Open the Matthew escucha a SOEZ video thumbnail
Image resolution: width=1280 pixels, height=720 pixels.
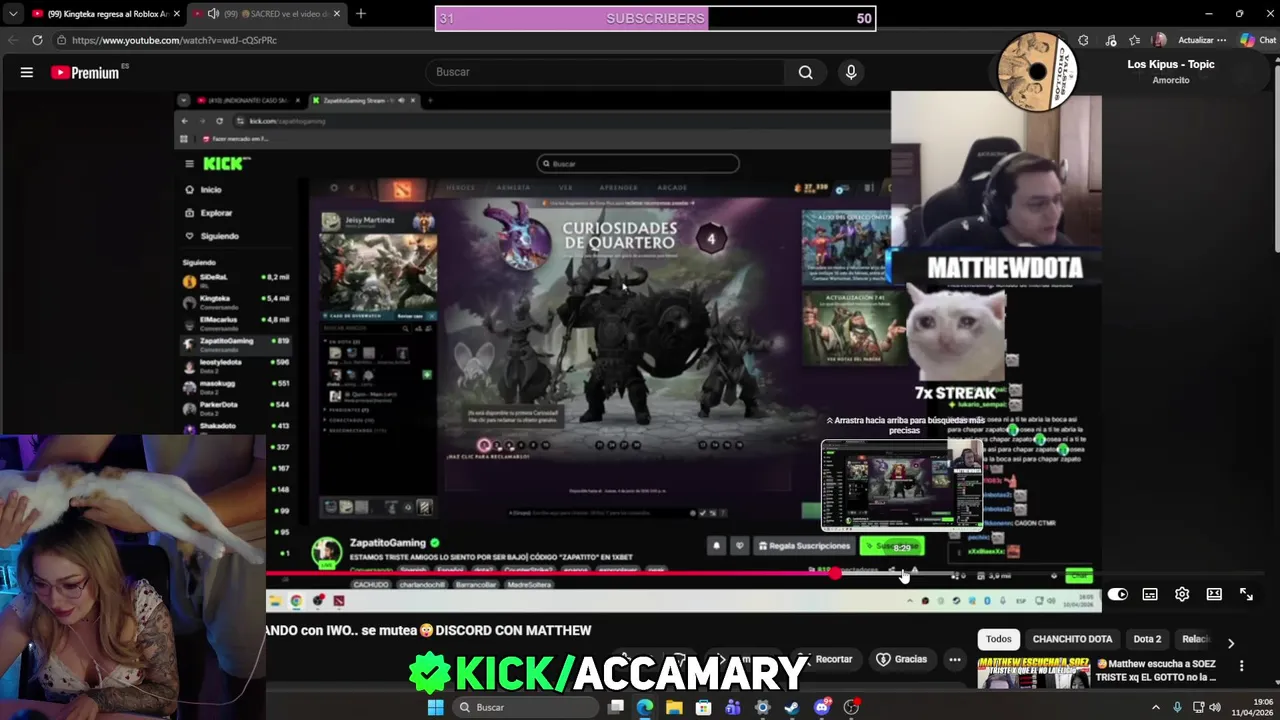click(1033, 674)
